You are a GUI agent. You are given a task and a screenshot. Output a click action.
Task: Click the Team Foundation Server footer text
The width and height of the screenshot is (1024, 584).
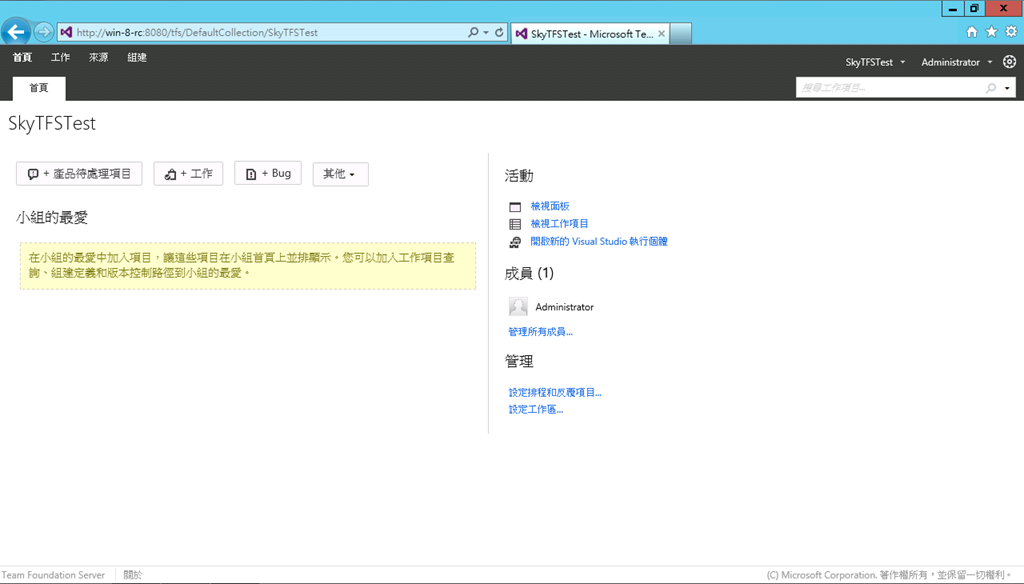[x=53, y=575]
